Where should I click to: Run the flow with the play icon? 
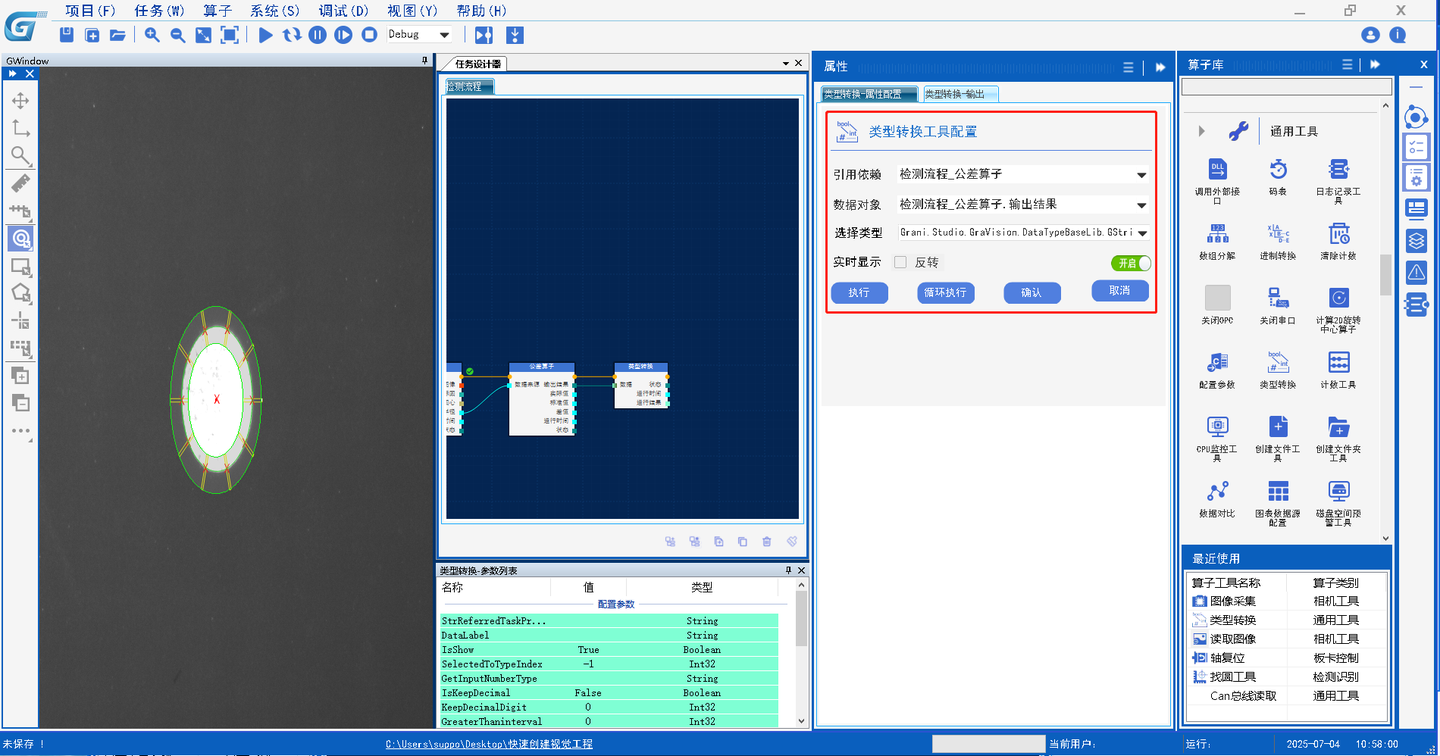pyautogui.click(x=265, y=35)
